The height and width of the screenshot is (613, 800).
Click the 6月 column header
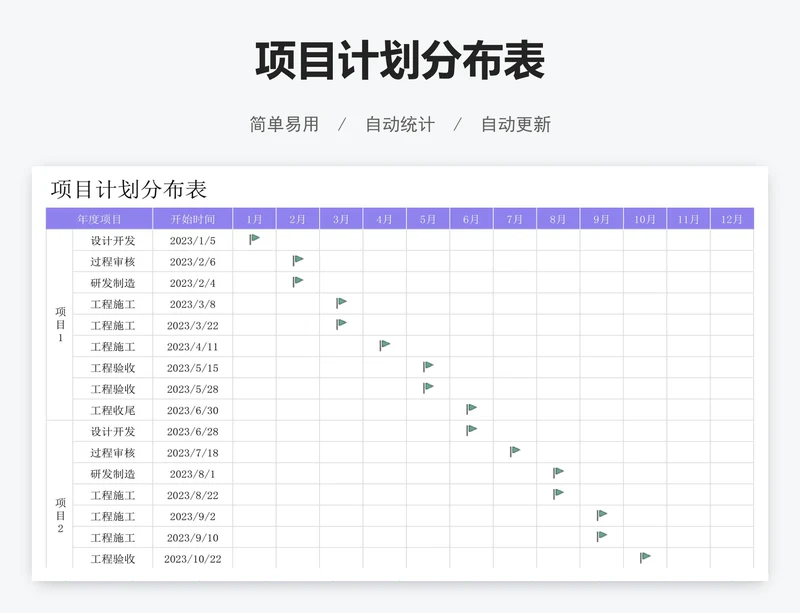(471, 219)
